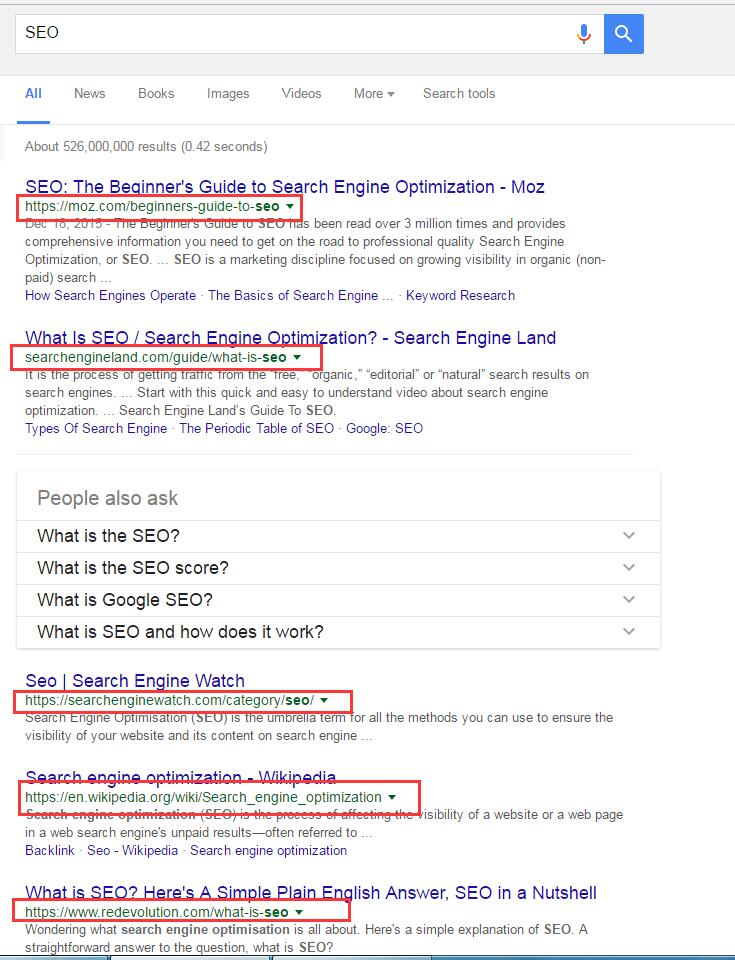Open the Search engine optimization sitelink under Wikipedia
Screen dimensions: 735x960
(268, 851)
